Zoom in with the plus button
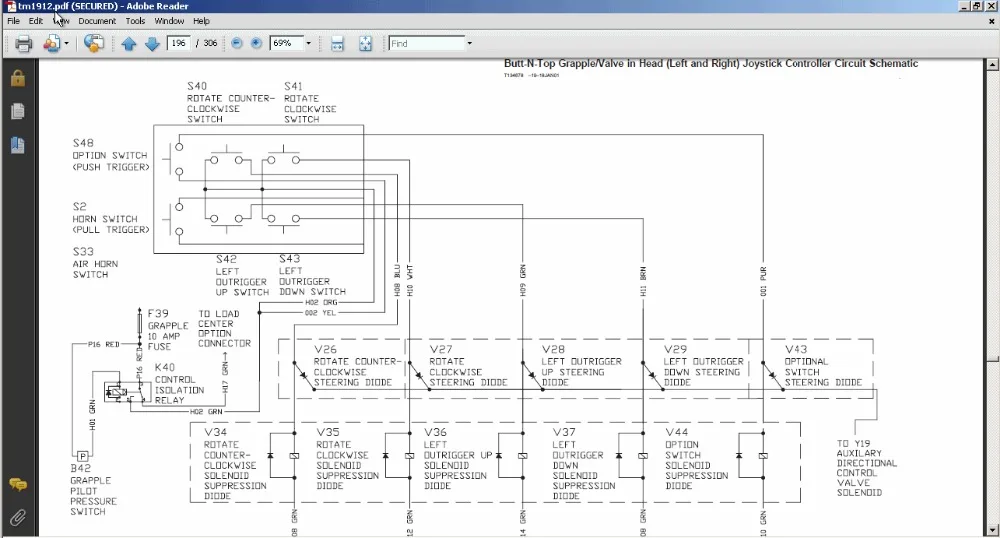The width and height of the screenshot is (1000, 538). pos(256,44)
